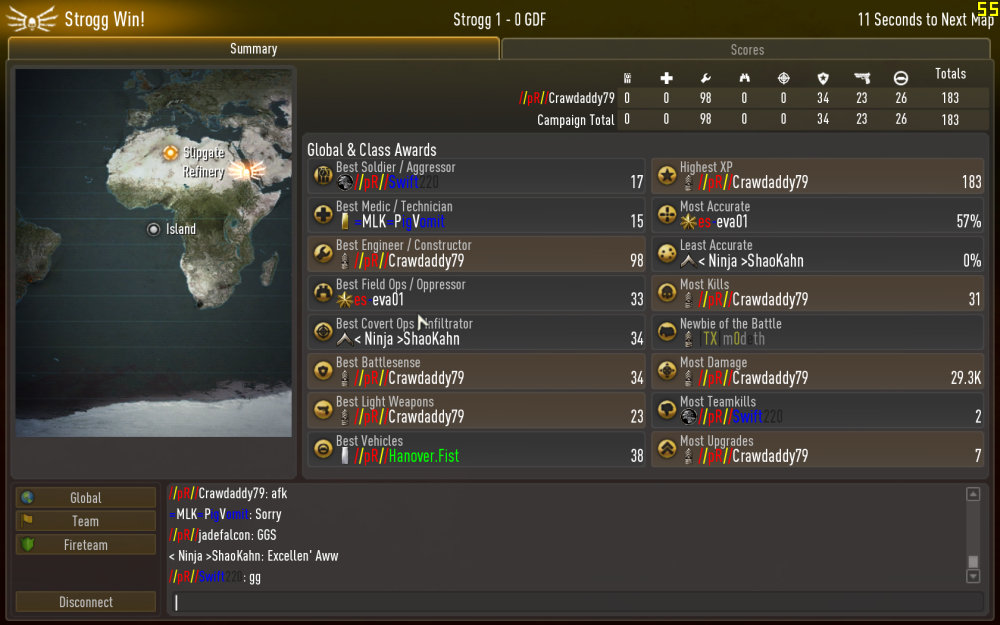
Task: Click the Best Soldier / Aggressor award icon
Action: (x=323, y=175)
